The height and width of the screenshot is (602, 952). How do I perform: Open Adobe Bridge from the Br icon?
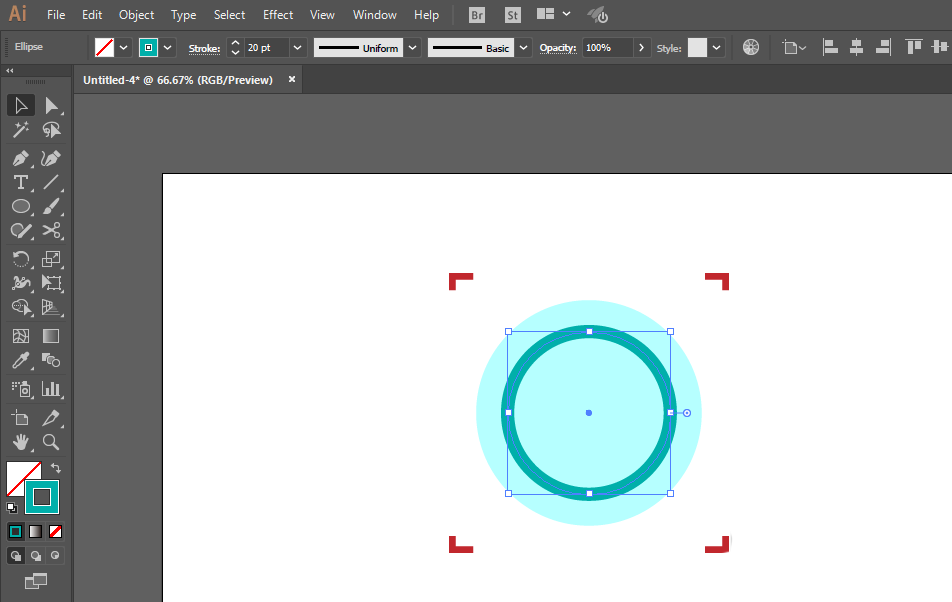479,15
